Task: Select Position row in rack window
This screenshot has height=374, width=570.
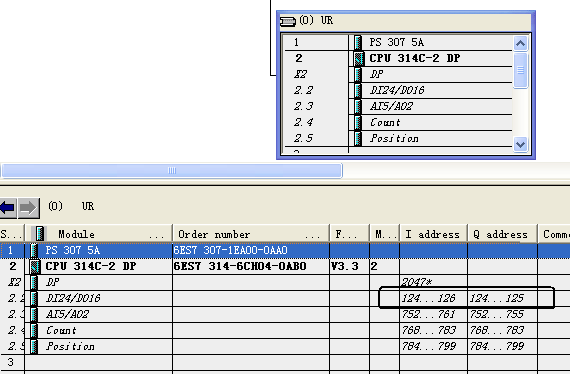Action: 398,138
